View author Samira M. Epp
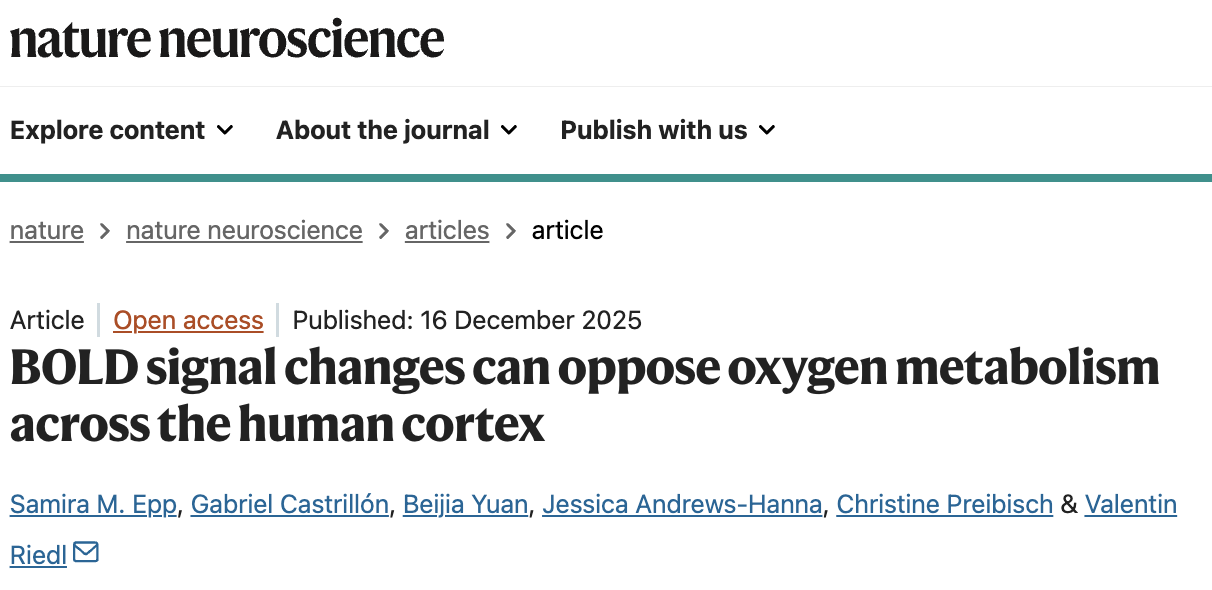The height and width of the screenshot is (590, 1212). [x=94, y=505]
